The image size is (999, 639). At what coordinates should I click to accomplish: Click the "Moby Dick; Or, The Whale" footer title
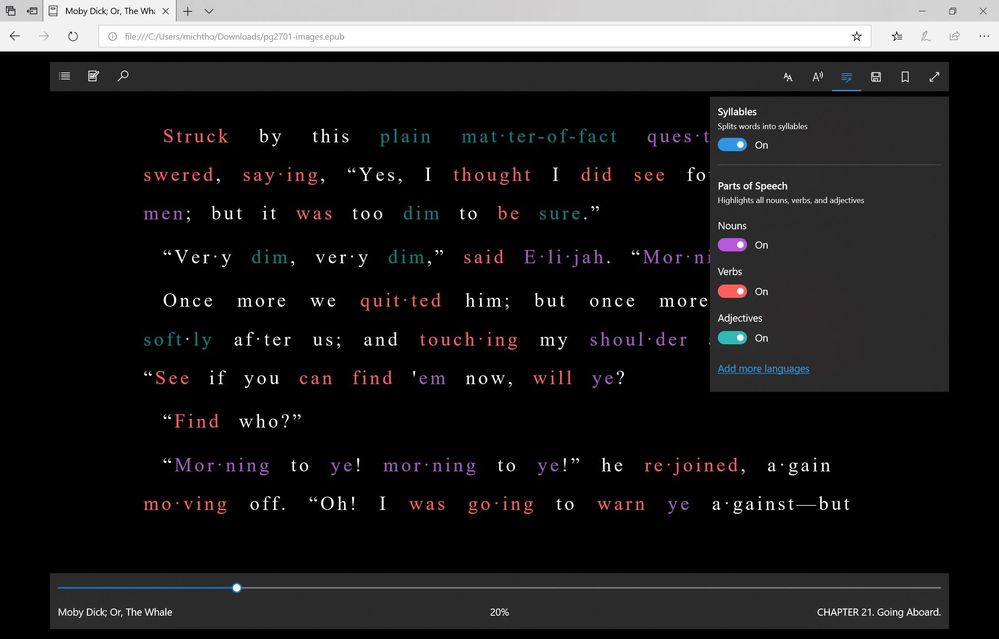point(115,612)
